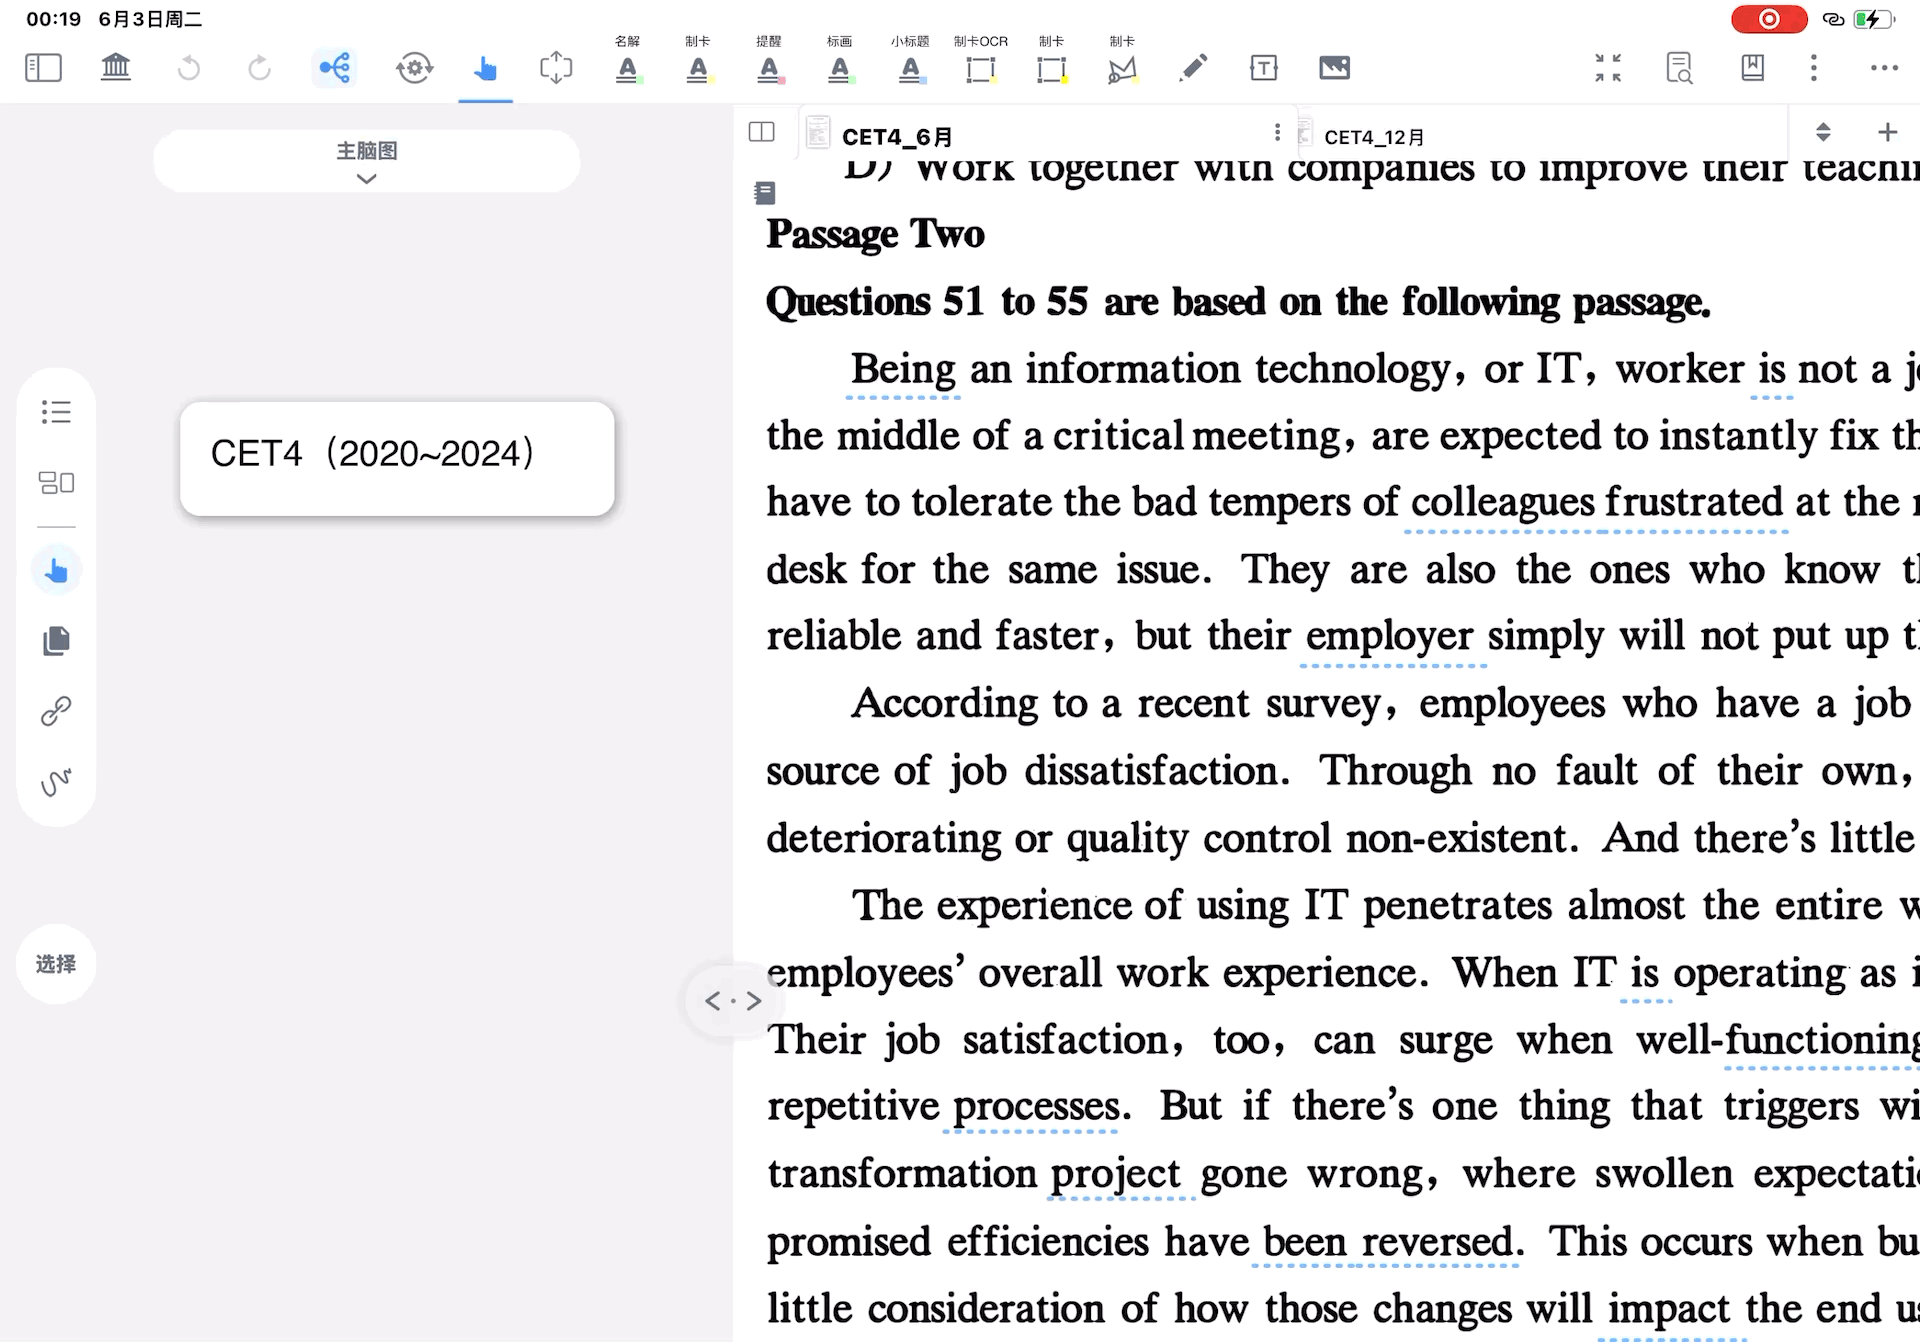Tap the 选择 button
The width and height of the screenshot is (1920, 1342).
56,964
